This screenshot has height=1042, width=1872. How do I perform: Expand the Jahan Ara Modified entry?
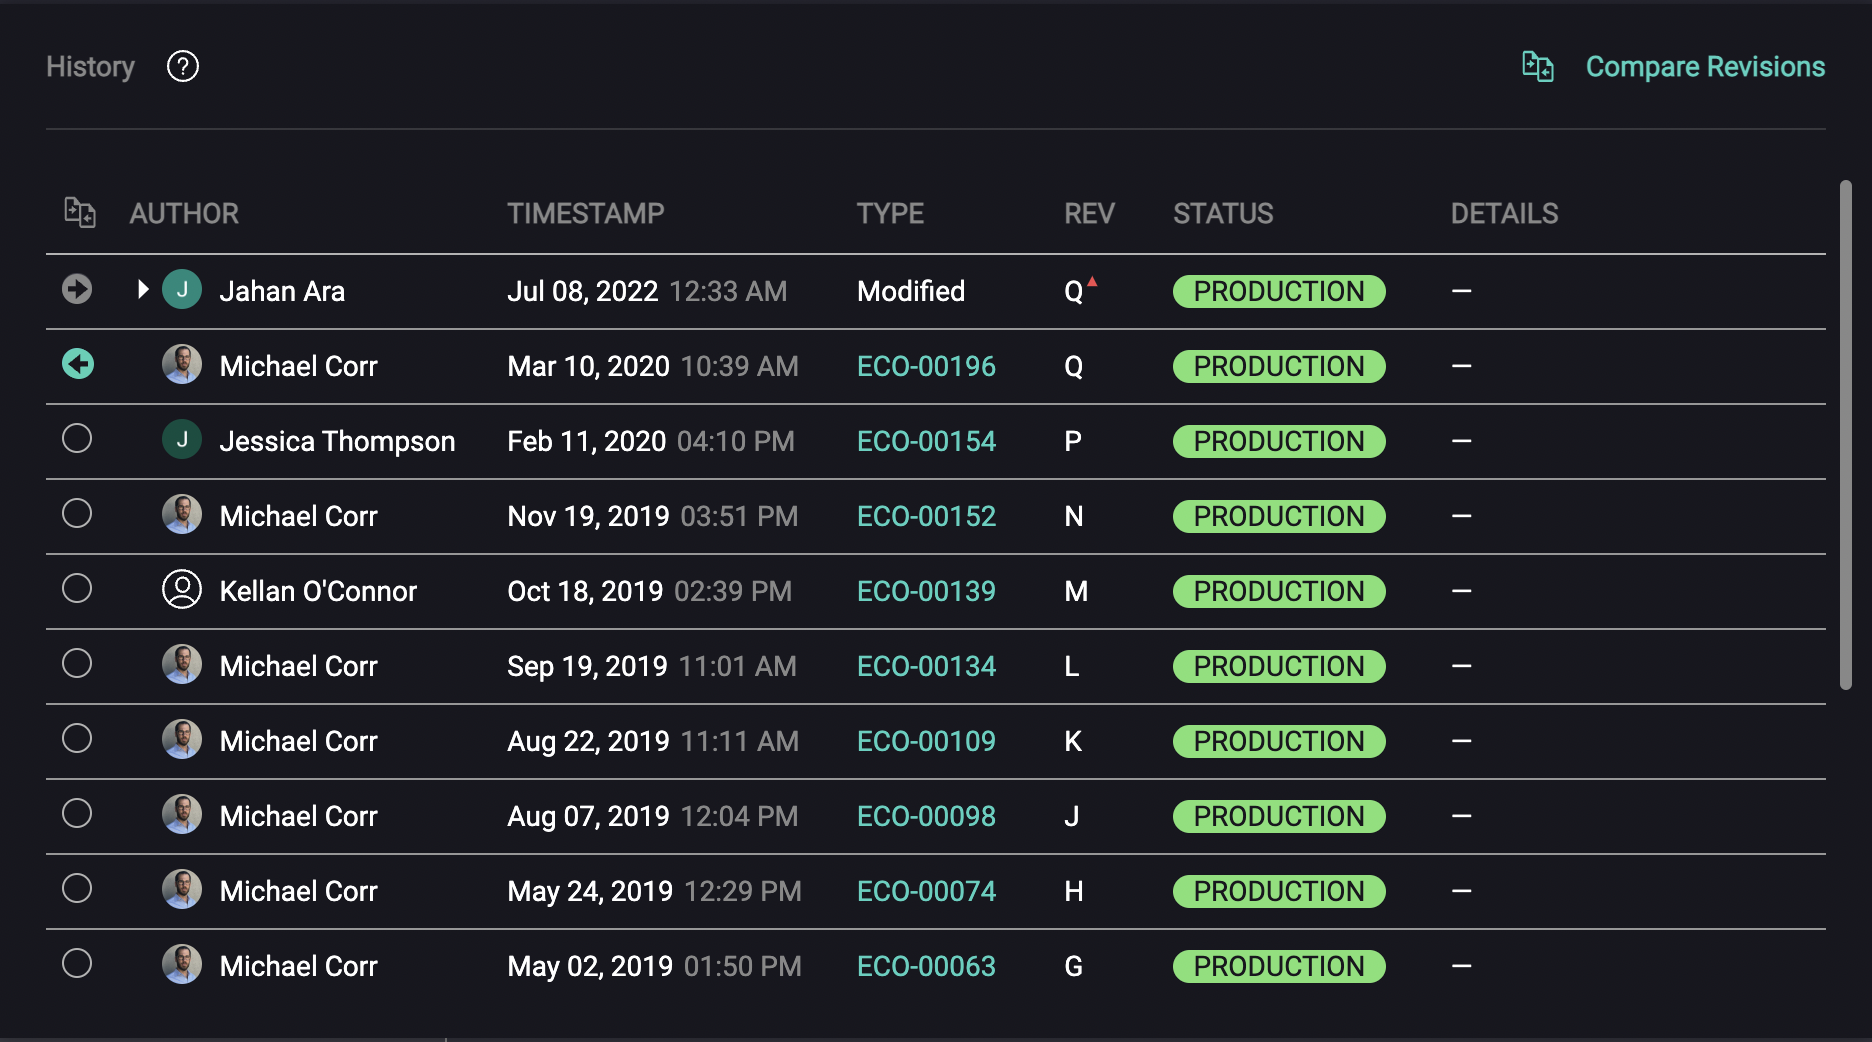142,289
